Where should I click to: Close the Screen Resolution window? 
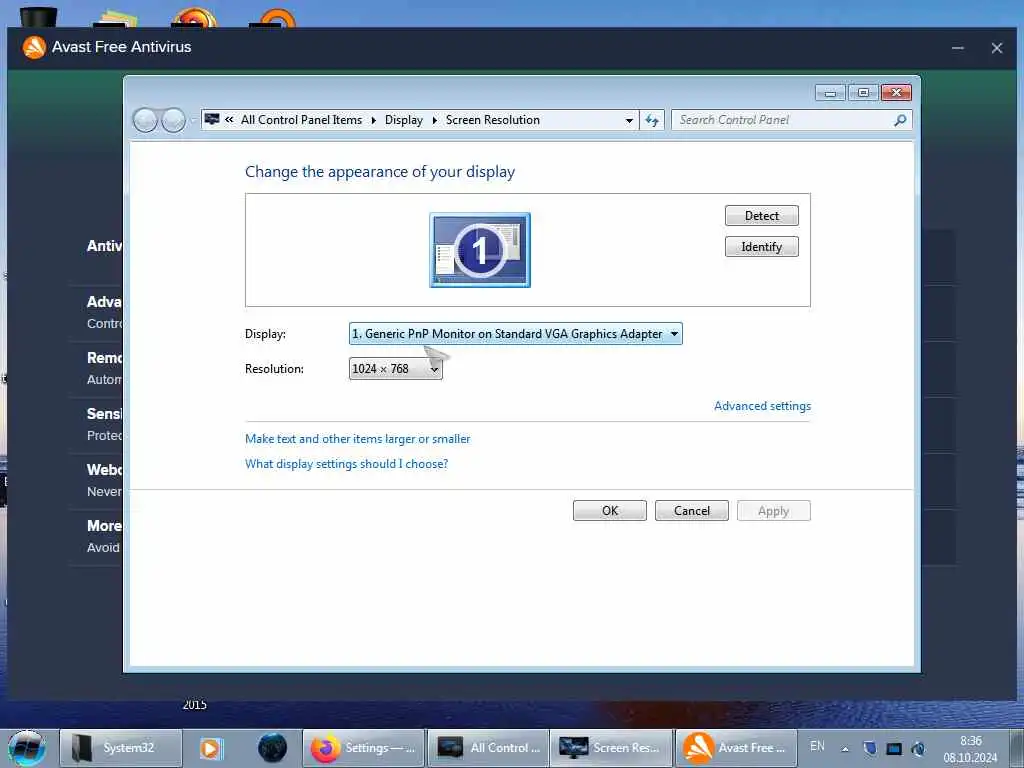pyautogui.click(x=896, y=93)
